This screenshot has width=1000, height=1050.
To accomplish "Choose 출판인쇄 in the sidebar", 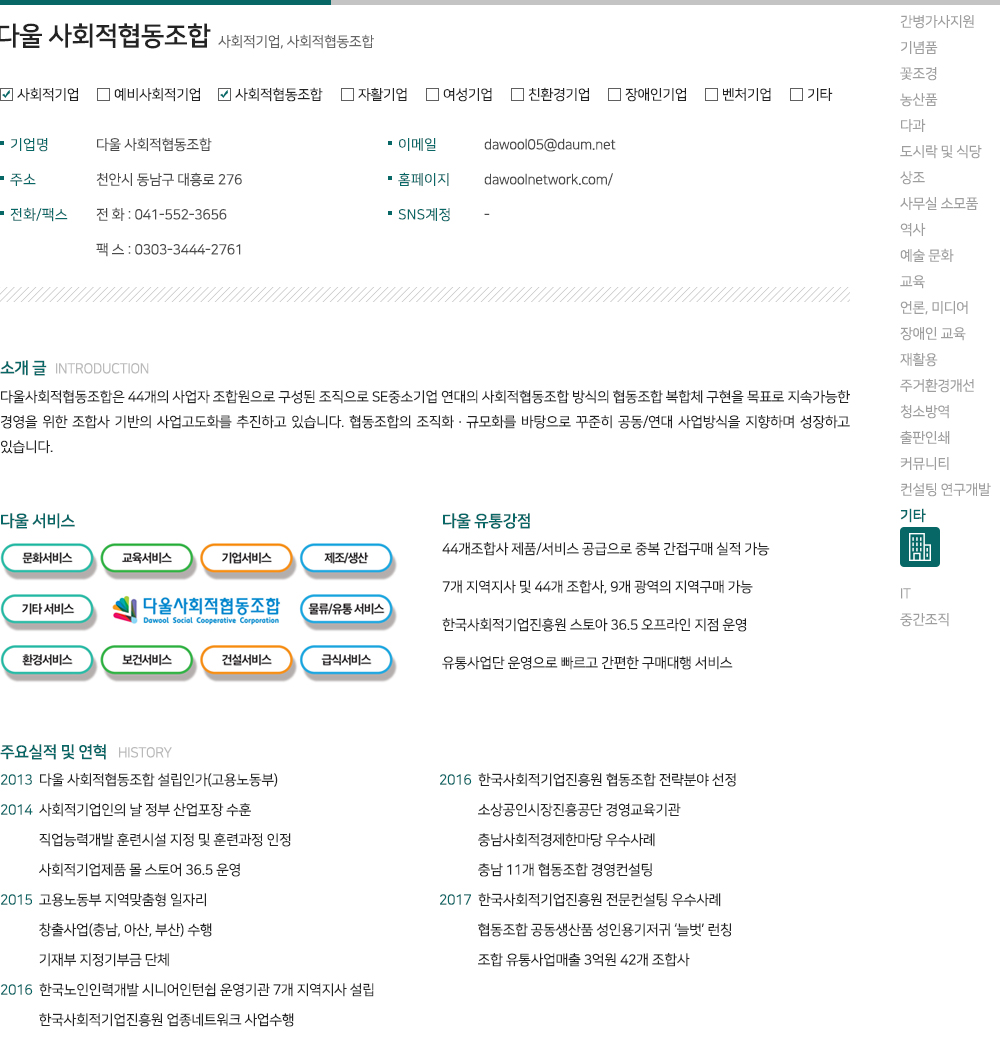I will pyautogui.click(x=925, y=438).
